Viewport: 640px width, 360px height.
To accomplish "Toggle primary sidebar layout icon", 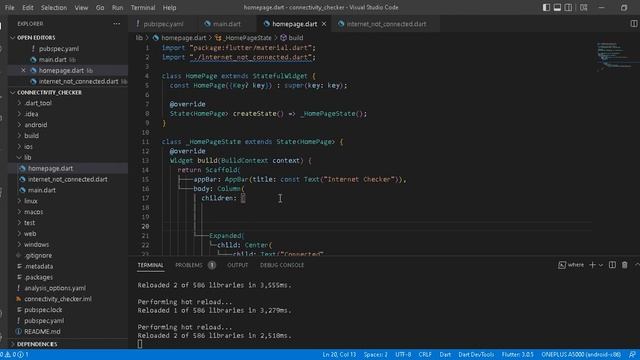I will 546,7.
